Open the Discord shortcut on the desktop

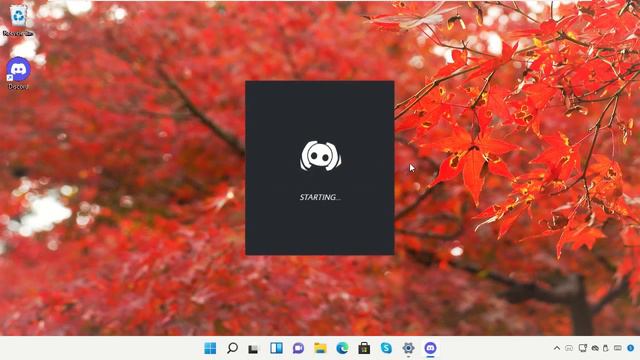[18, 73]
